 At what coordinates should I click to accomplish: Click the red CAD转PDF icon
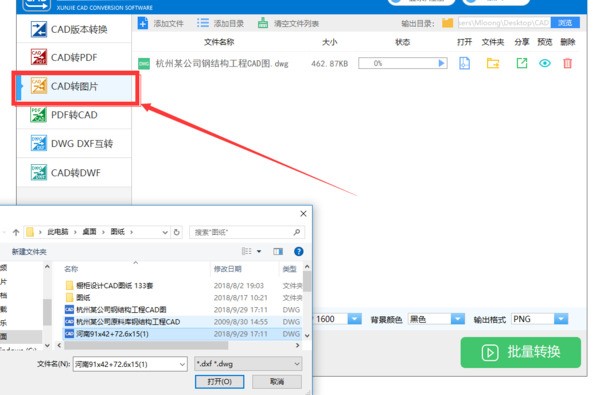(39, 57)
